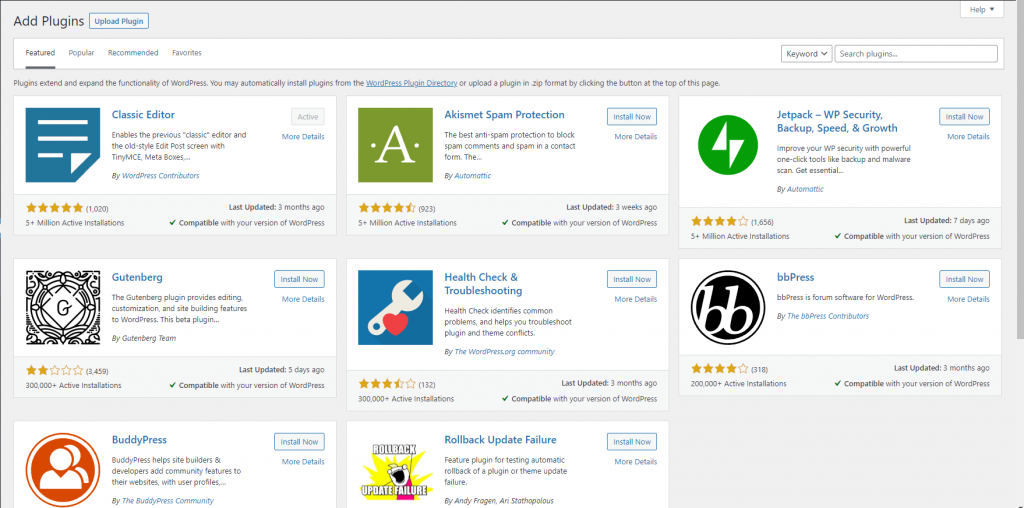The height and width of the screenshot is (508, 1024).
Task: Open the Keyword search type dropdown
Action: 805,54
